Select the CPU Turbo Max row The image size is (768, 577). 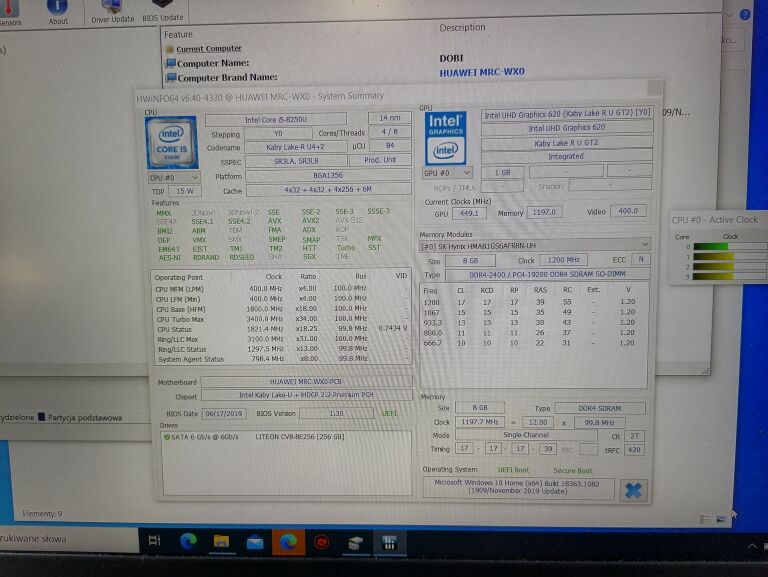coord(281,319)
